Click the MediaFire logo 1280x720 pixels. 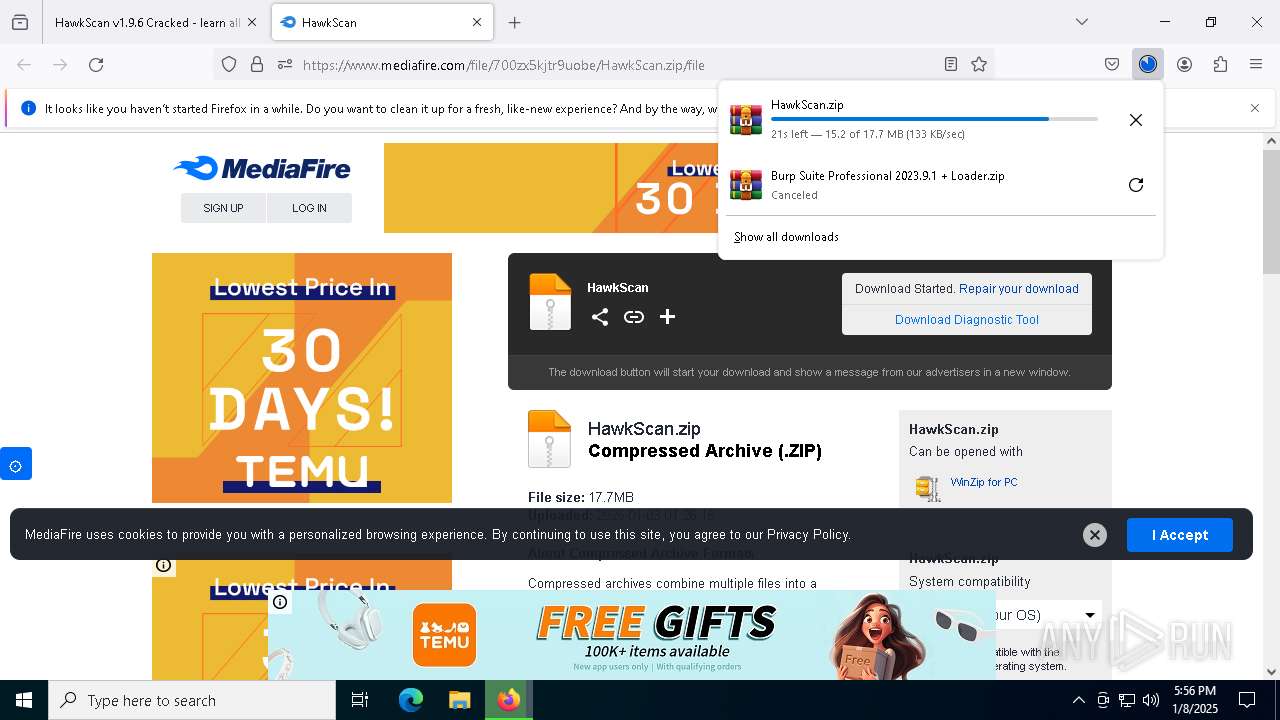pyautogui.click(x=262, y=168)
